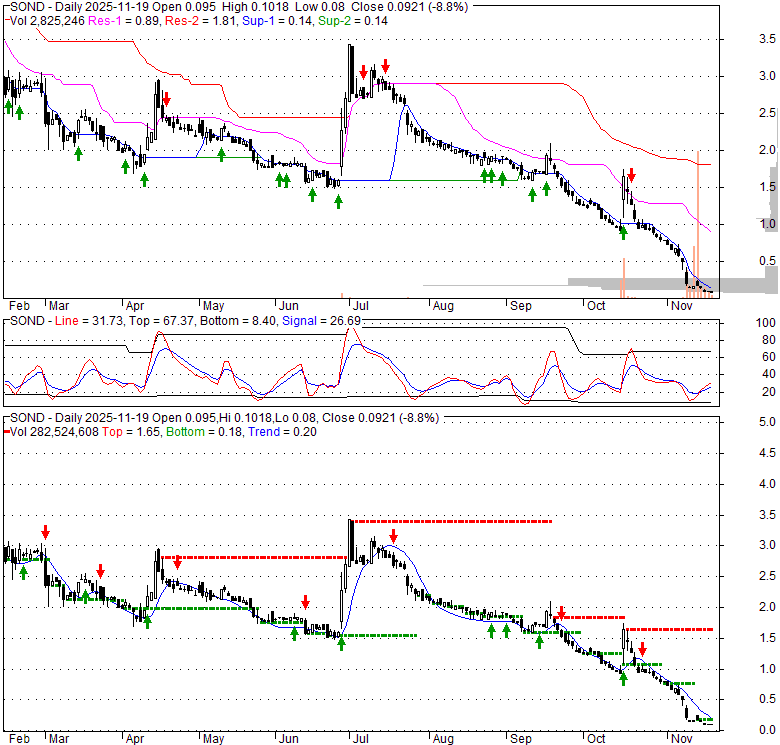780x745 pixels.
Task: Click the tallest orange volume spike in November
Action: 698,224
